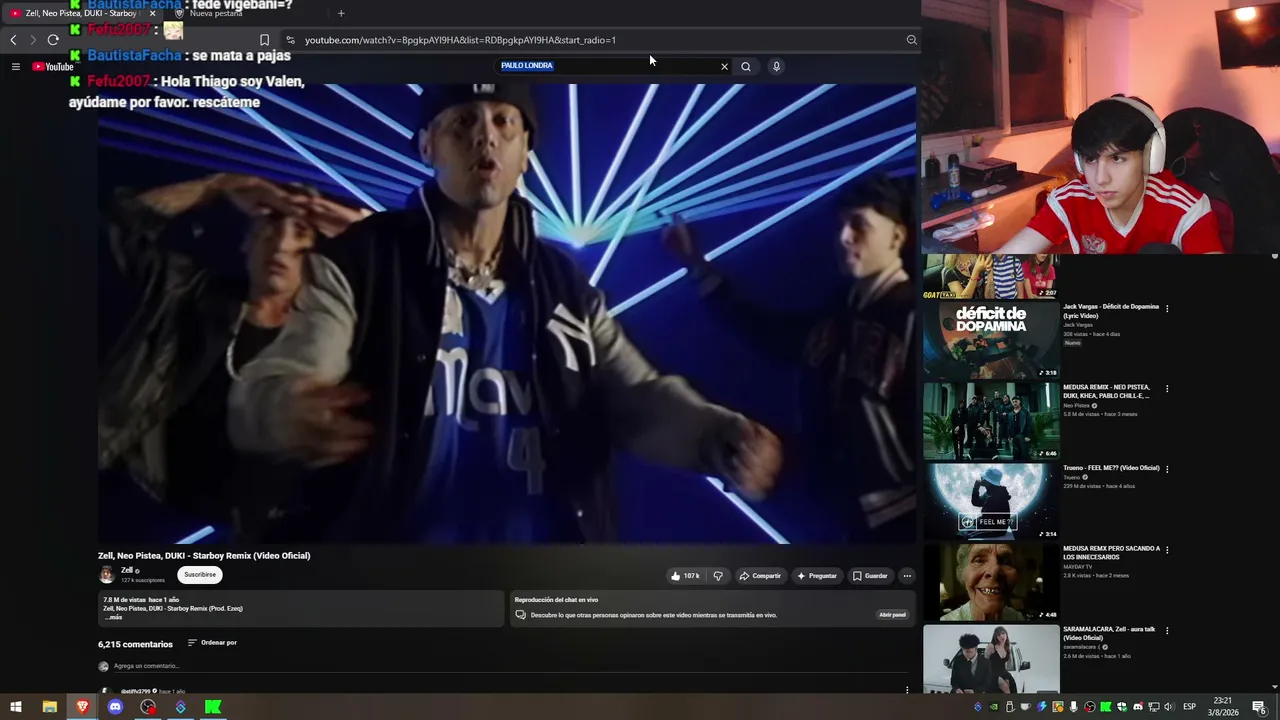1280x720 pixels.
Task: Open Brave browser from the taskbar
Action: pyautogui.click(x=82, y=707)
